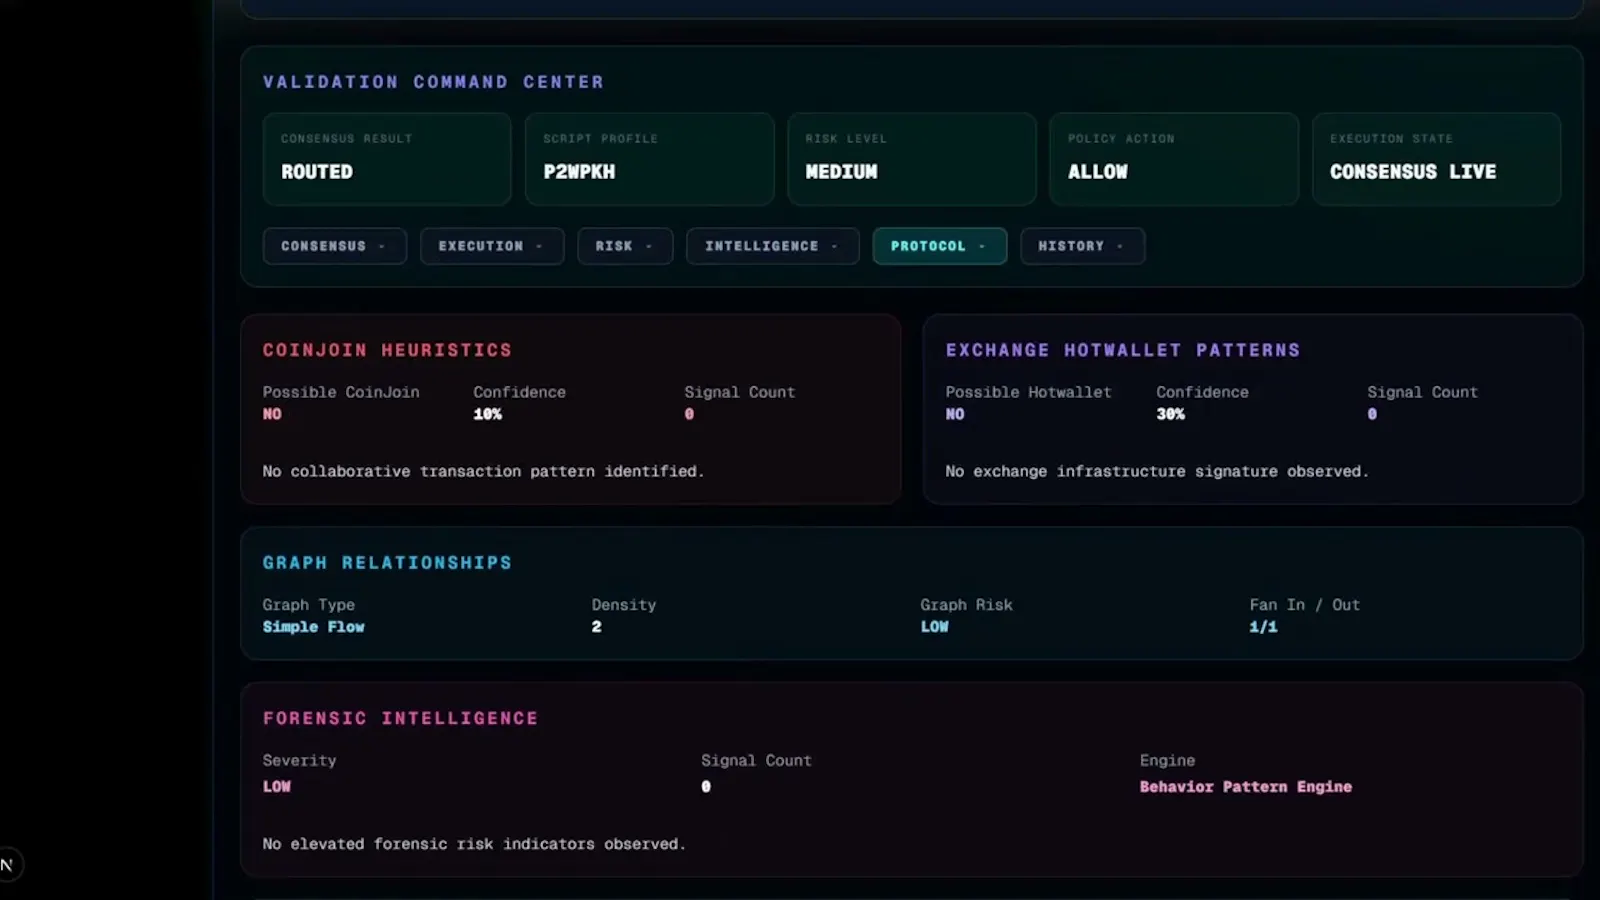Click the Hotwallet Signal Count value

(1372, 414)
